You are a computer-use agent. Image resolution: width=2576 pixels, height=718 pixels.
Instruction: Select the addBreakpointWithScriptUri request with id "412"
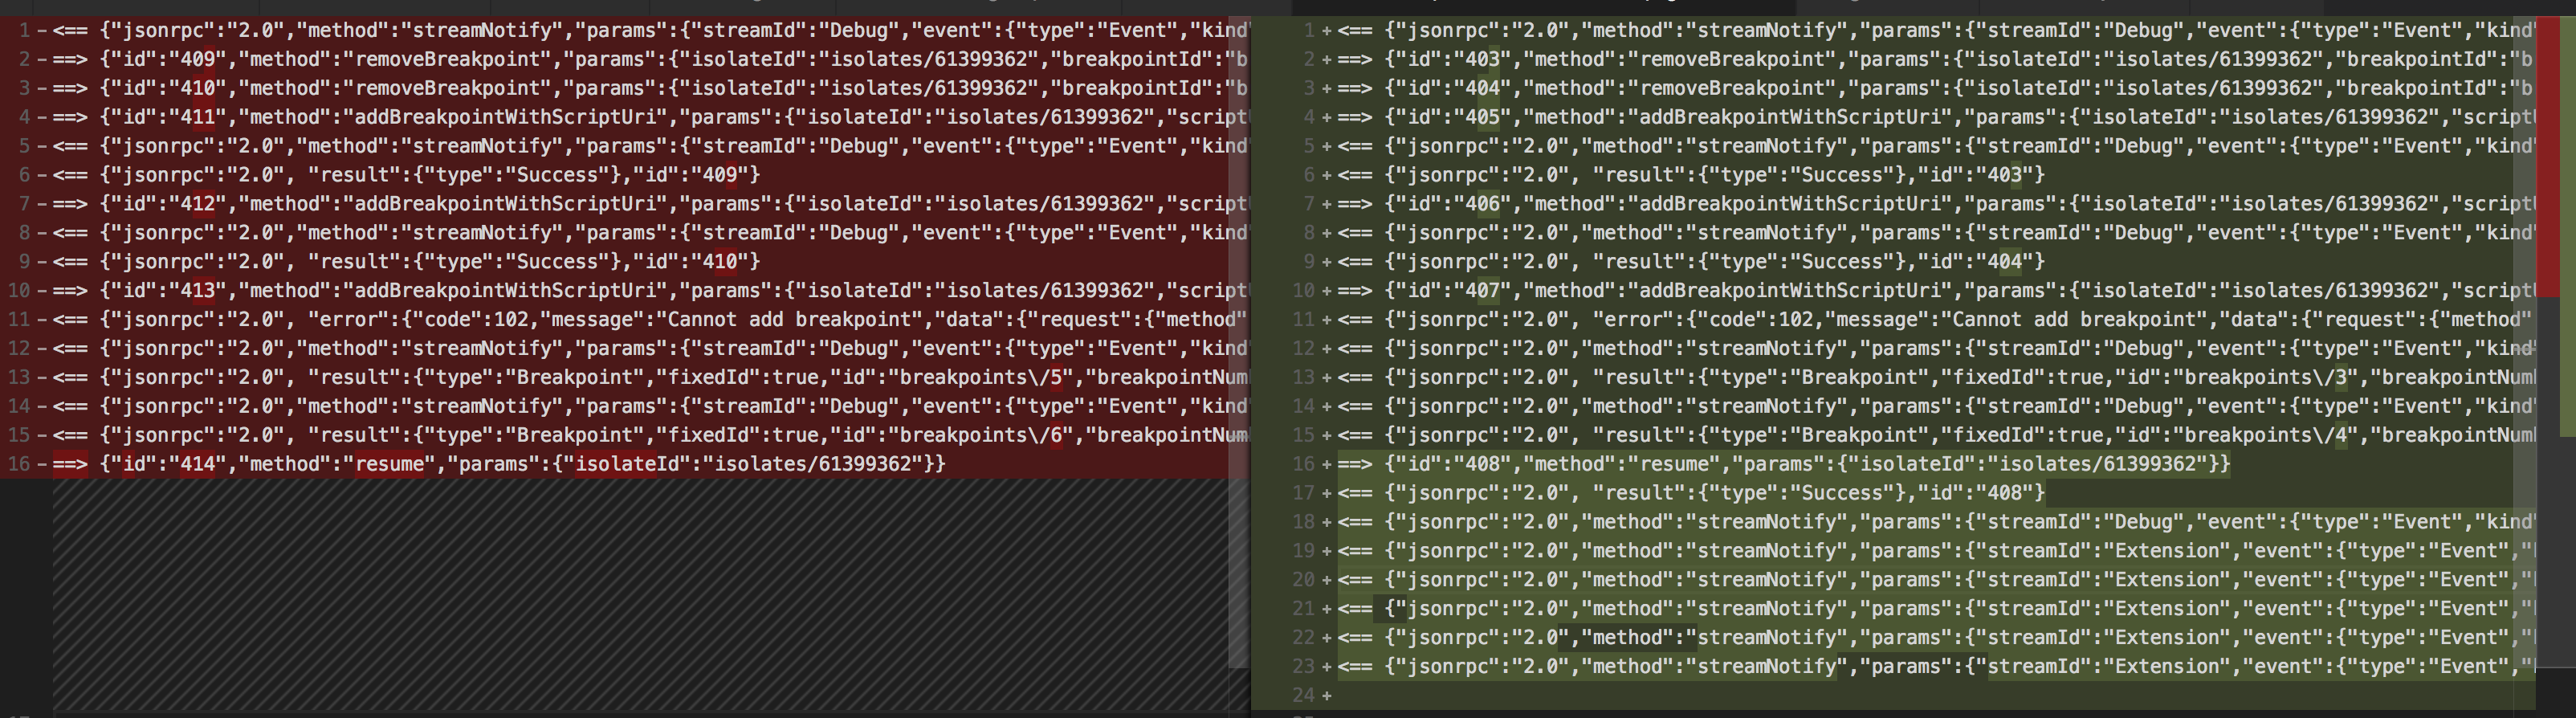click(x=650, y=204)
